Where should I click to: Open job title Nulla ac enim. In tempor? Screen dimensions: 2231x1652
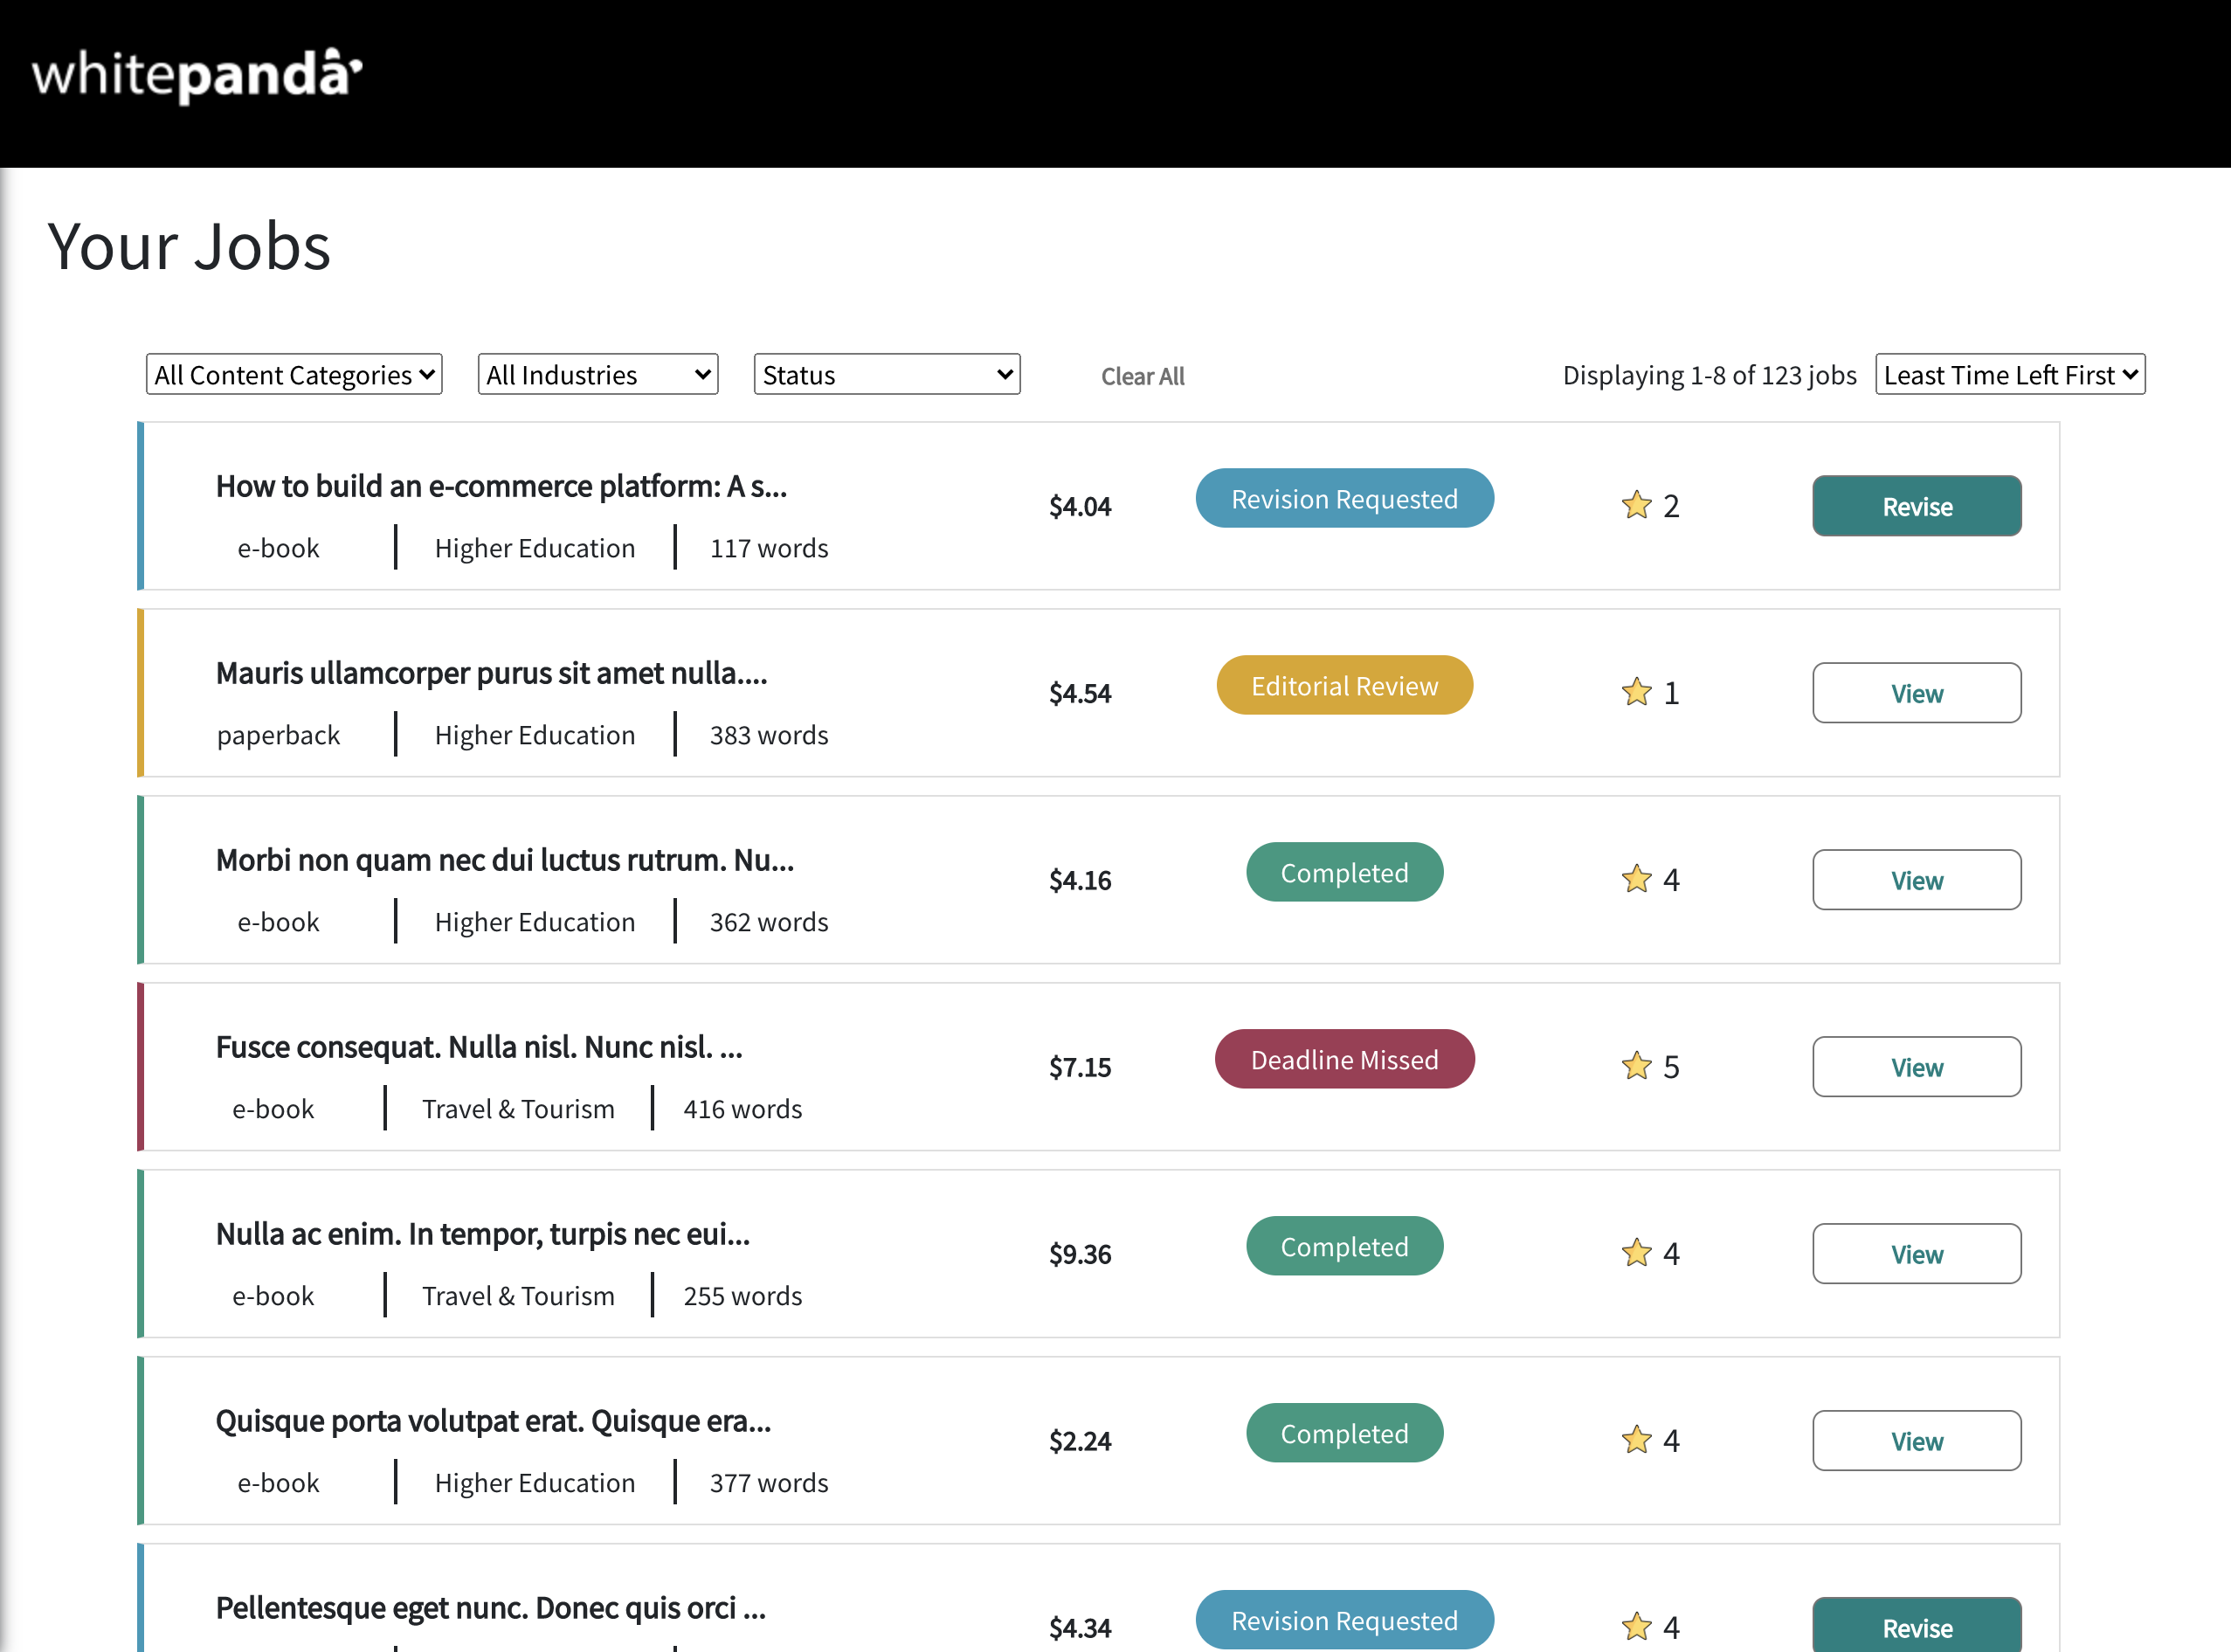[482, 1234]
